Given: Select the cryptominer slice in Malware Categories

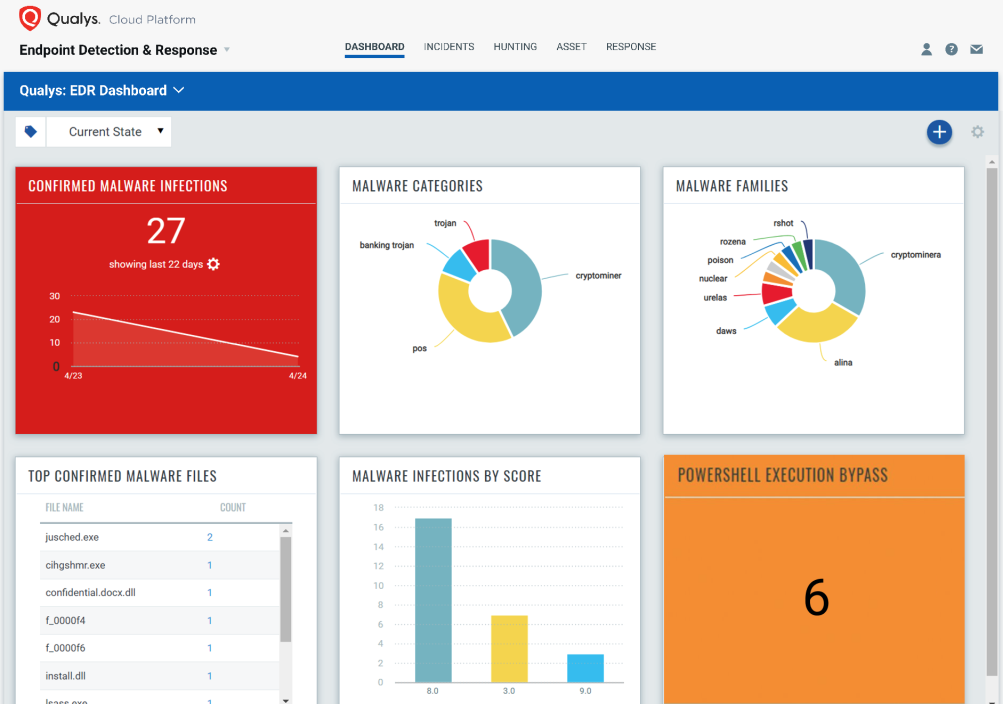Looking at the screenshot, I should point(521,285).
